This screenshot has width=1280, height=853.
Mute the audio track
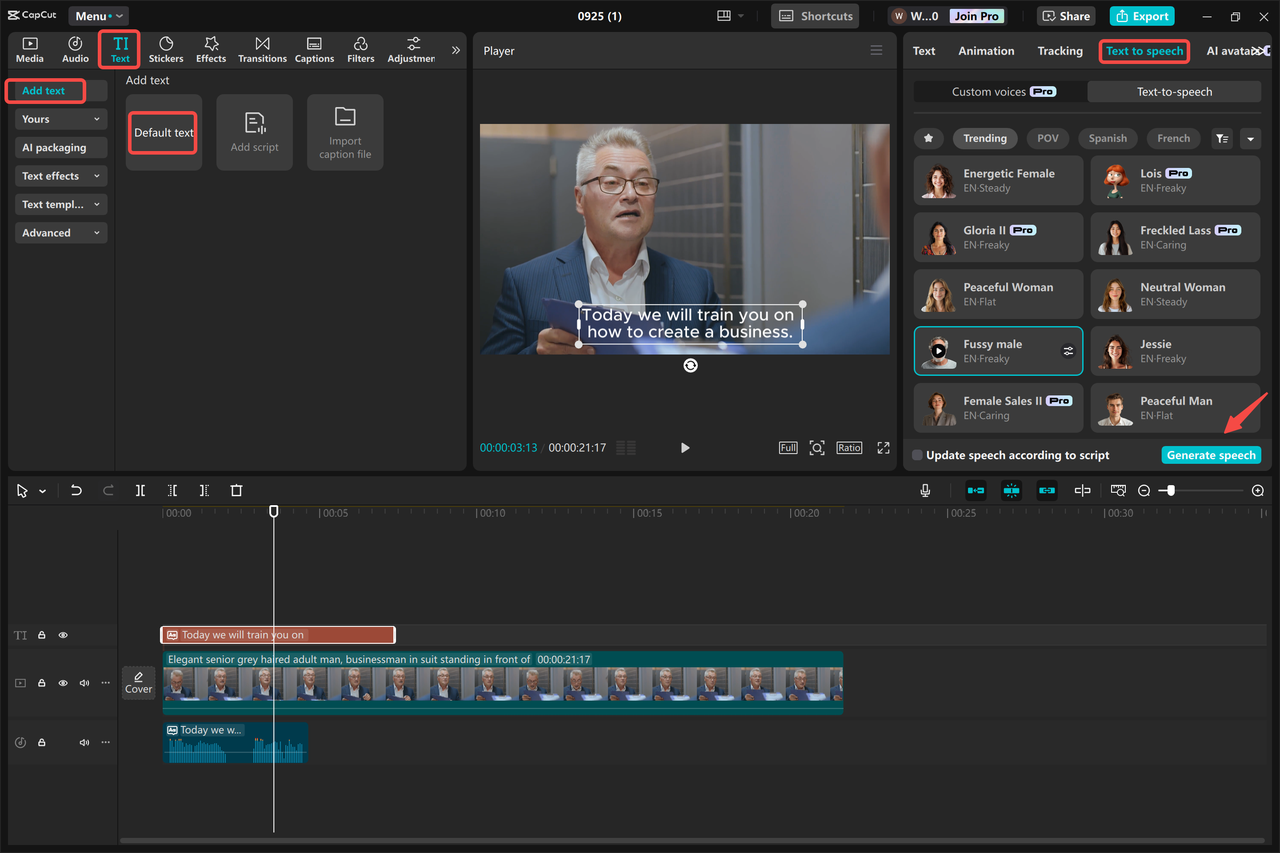(x=84, y=741)
